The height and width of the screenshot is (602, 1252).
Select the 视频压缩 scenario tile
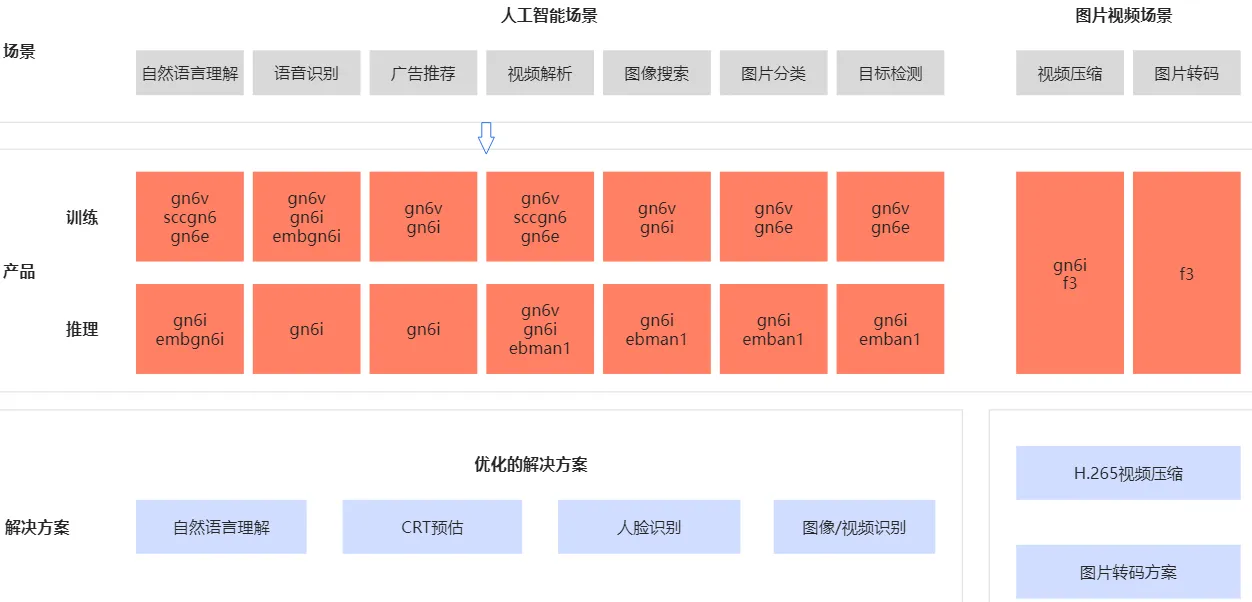(1069, 72)
